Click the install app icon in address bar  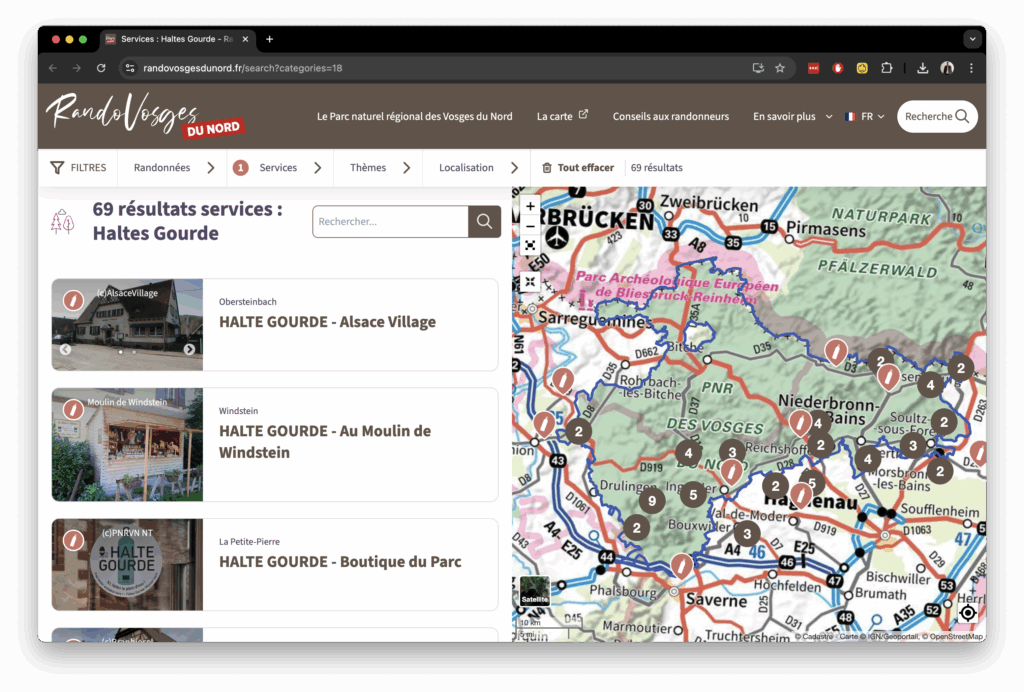click(x=758, y=68)
